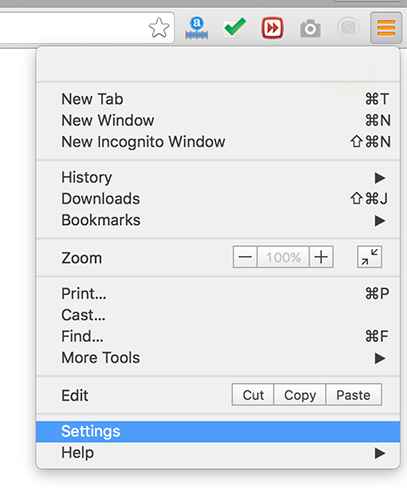The height and width of the screenshot is (500, 407).
Task: Click the Copy button
Action: (x=300, y=395)
